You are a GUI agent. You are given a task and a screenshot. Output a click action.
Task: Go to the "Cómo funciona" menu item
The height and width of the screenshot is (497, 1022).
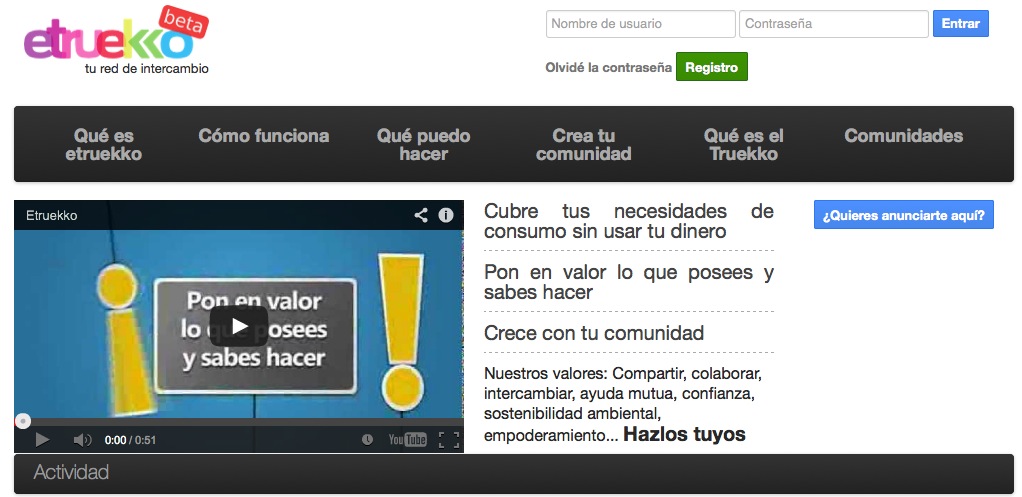(x=263, y=136)
